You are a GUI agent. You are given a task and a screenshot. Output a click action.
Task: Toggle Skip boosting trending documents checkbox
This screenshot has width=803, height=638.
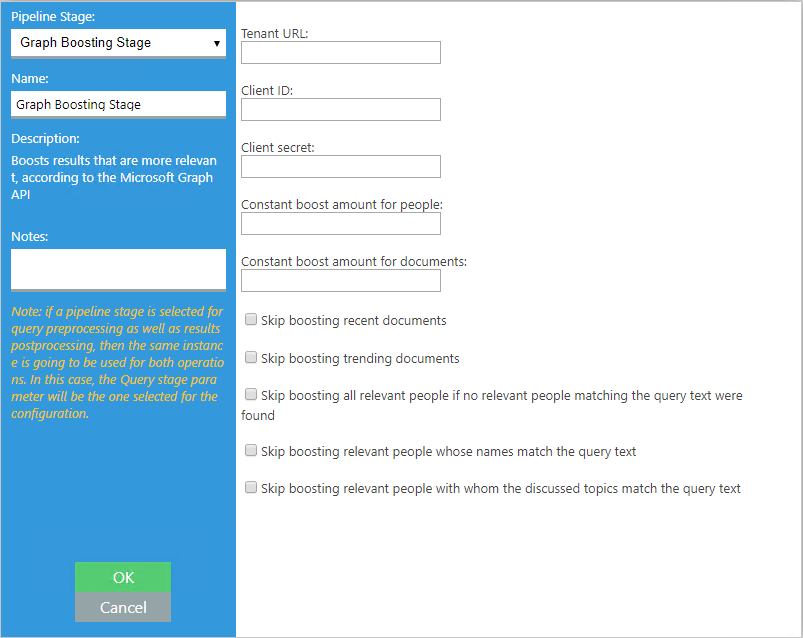[x=252, y=357]
